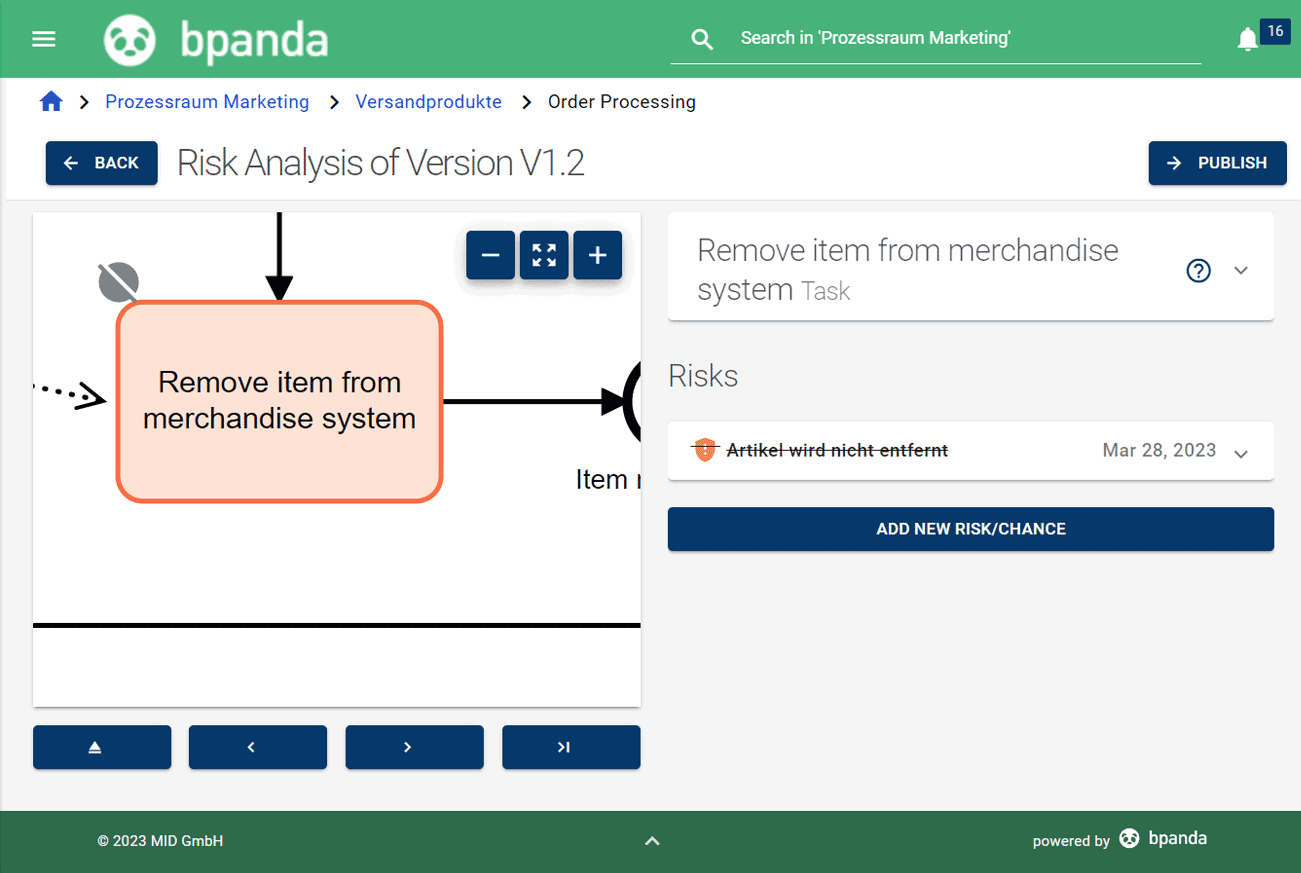Click the PUBLISH button

[x=1217, y=163]
